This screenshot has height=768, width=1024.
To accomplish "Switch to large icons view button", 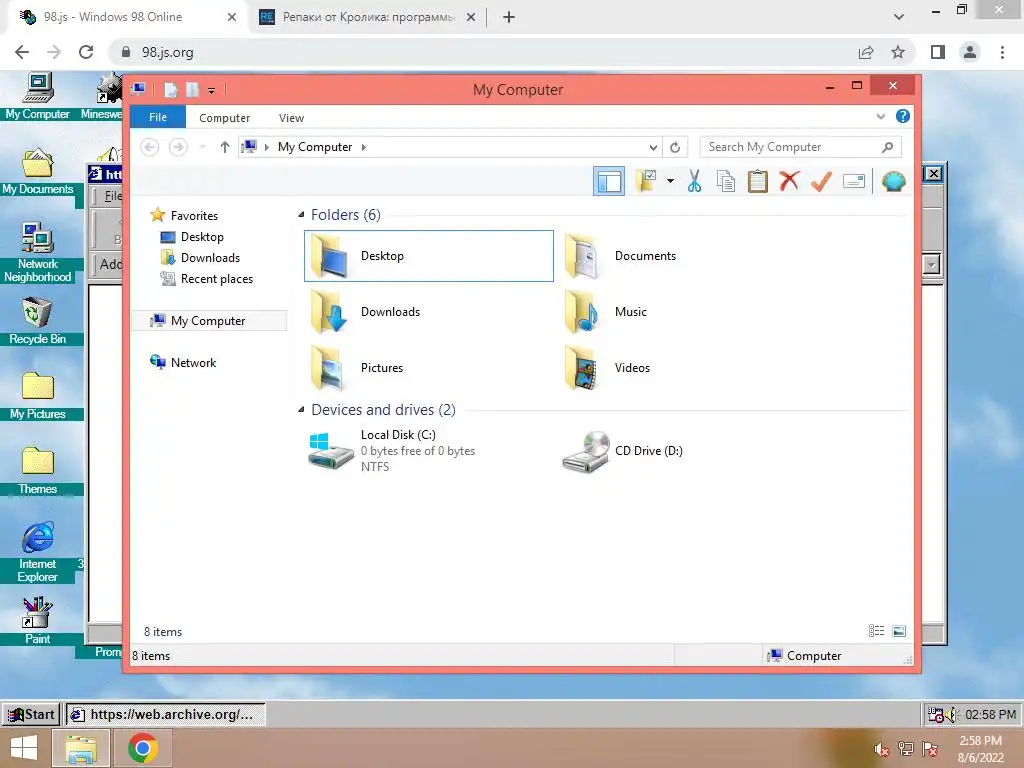I will (x=899, y=631).
